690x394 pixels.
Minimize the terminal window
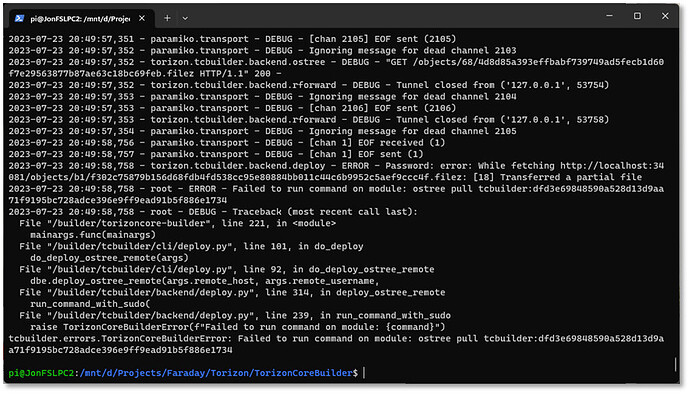[x=609, y=16]
